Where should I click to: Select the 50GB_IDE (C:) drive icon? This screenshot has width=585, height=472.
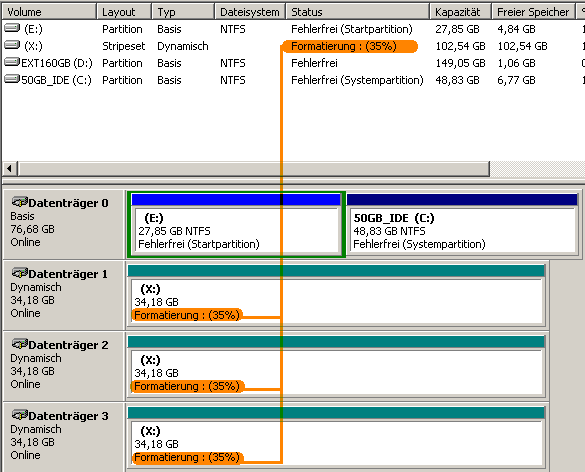pos(12,79)
